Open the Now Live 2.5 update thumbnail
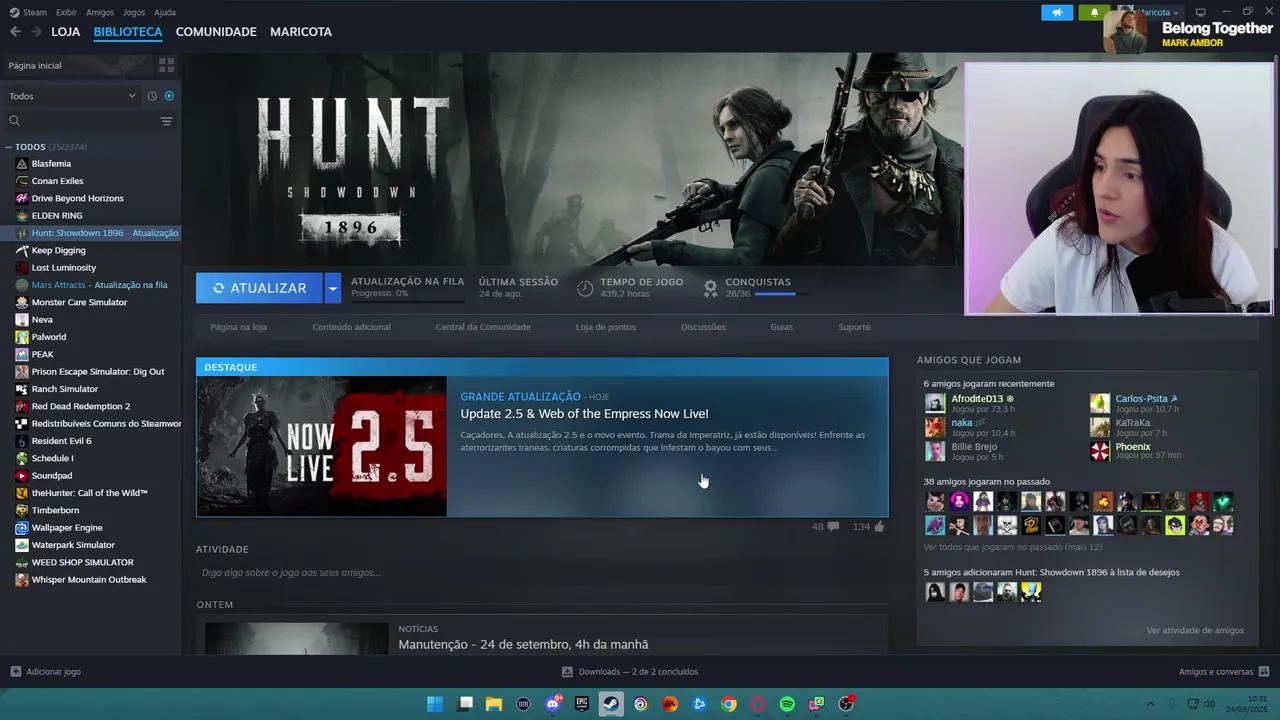This screenshot has width=1280, height=720. tap(322, 446)
